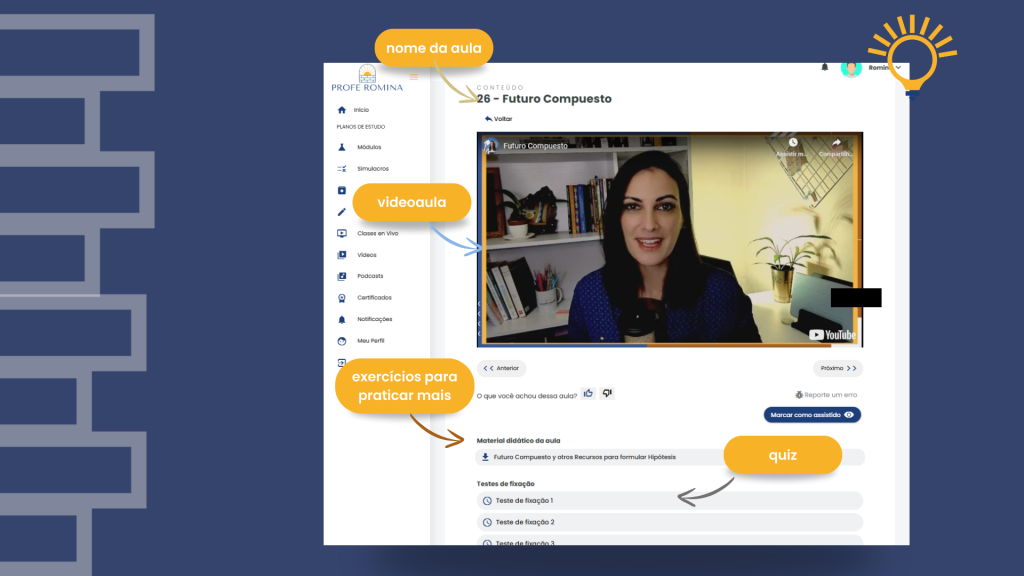
Task: Mark lesson as watched with Marcar como assistido
Action: pyautogui.click(x=812, y=415)
